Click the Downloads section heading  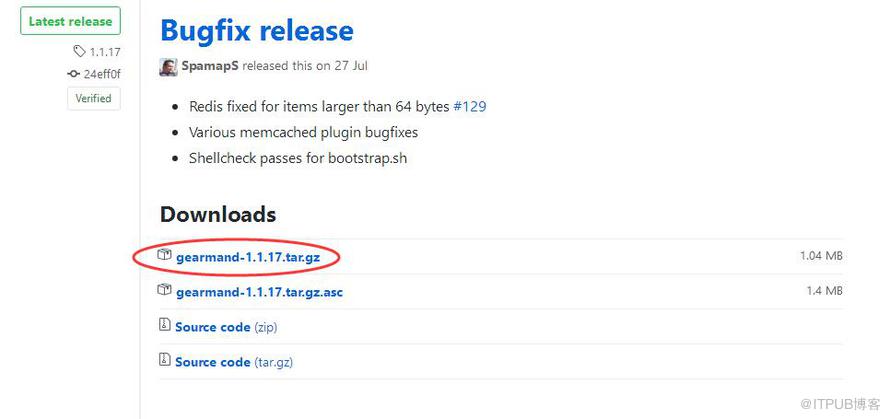218,215
